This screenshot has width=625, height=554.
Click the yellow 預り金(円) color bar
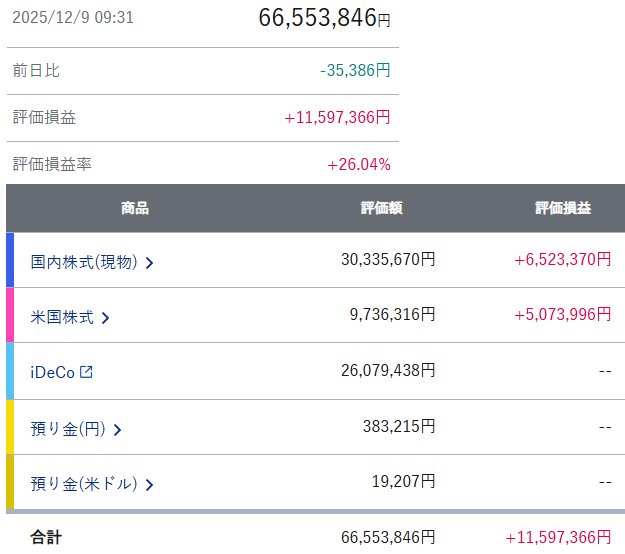pyautogui.click(x=10, y=427)
